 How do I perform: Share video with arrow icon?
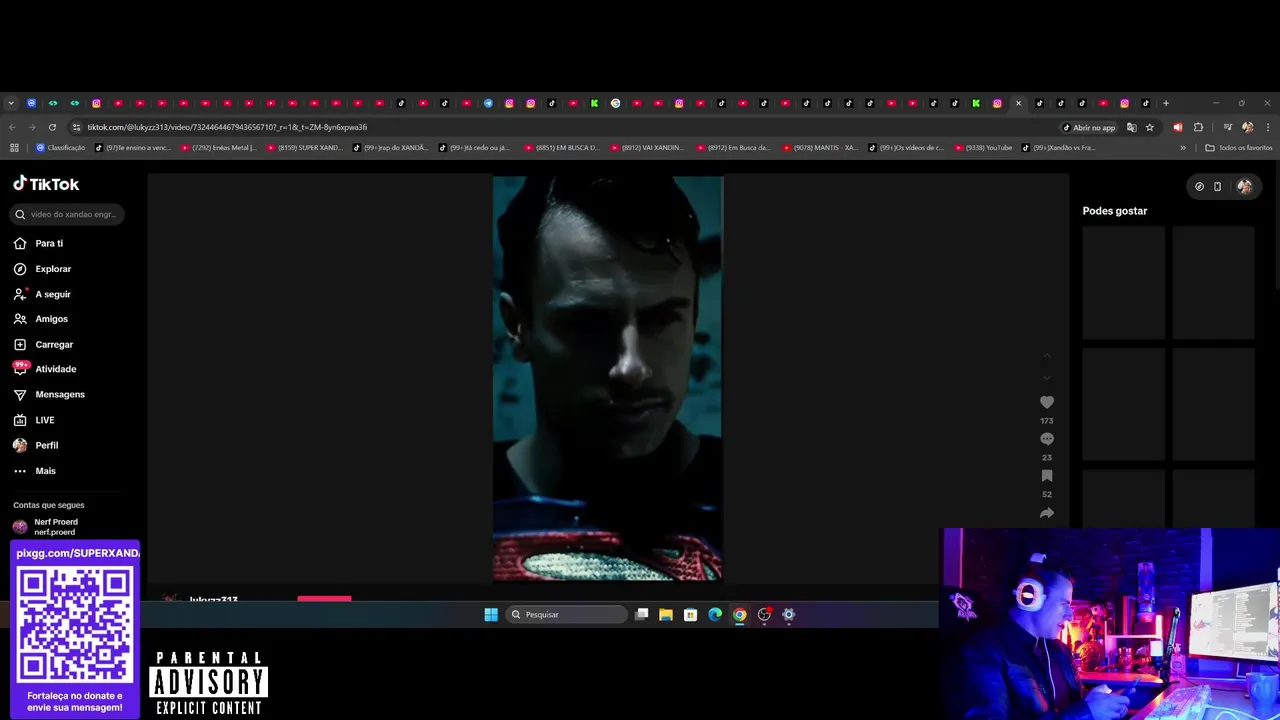tap(1047, 513)
